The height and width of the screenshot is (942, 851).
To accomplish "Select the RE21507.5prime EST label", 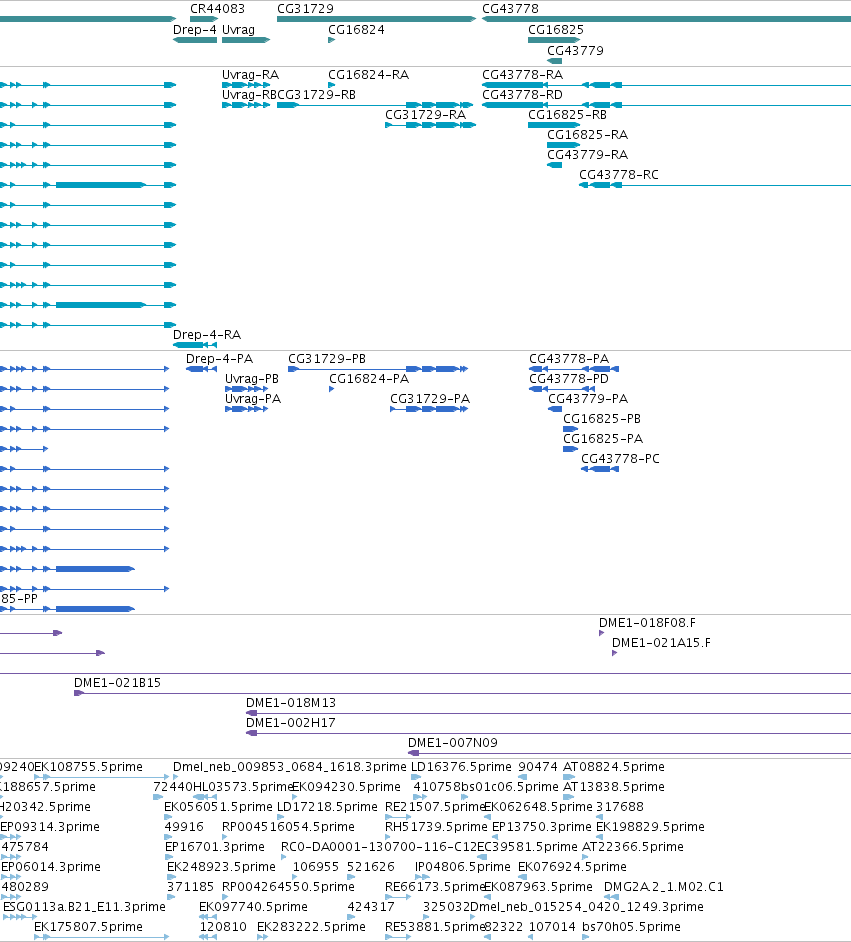I will (435, 806).
